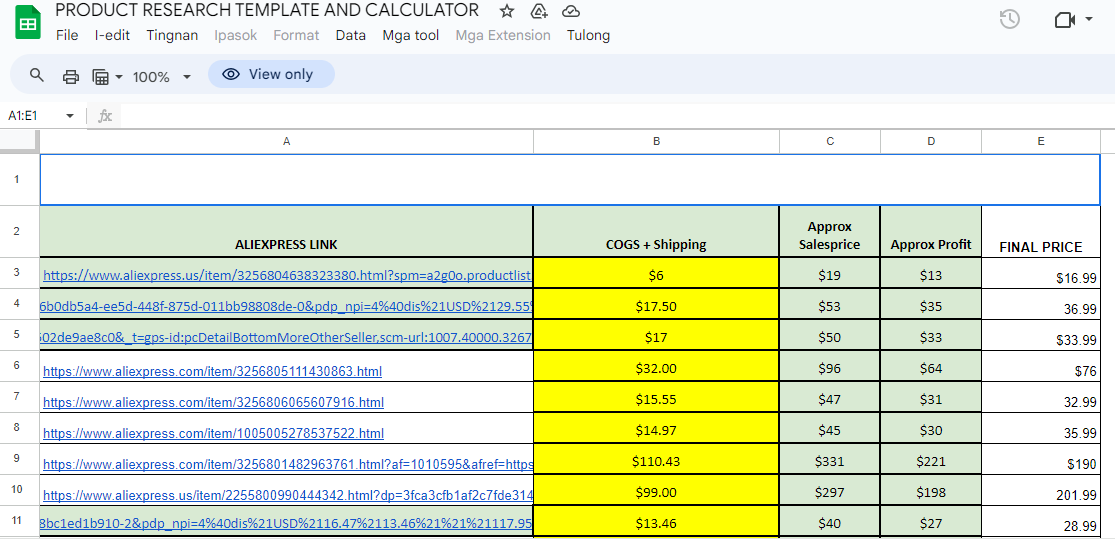Click the View only button
This screenshot has width=1115, height=539.
coord(271,74)
